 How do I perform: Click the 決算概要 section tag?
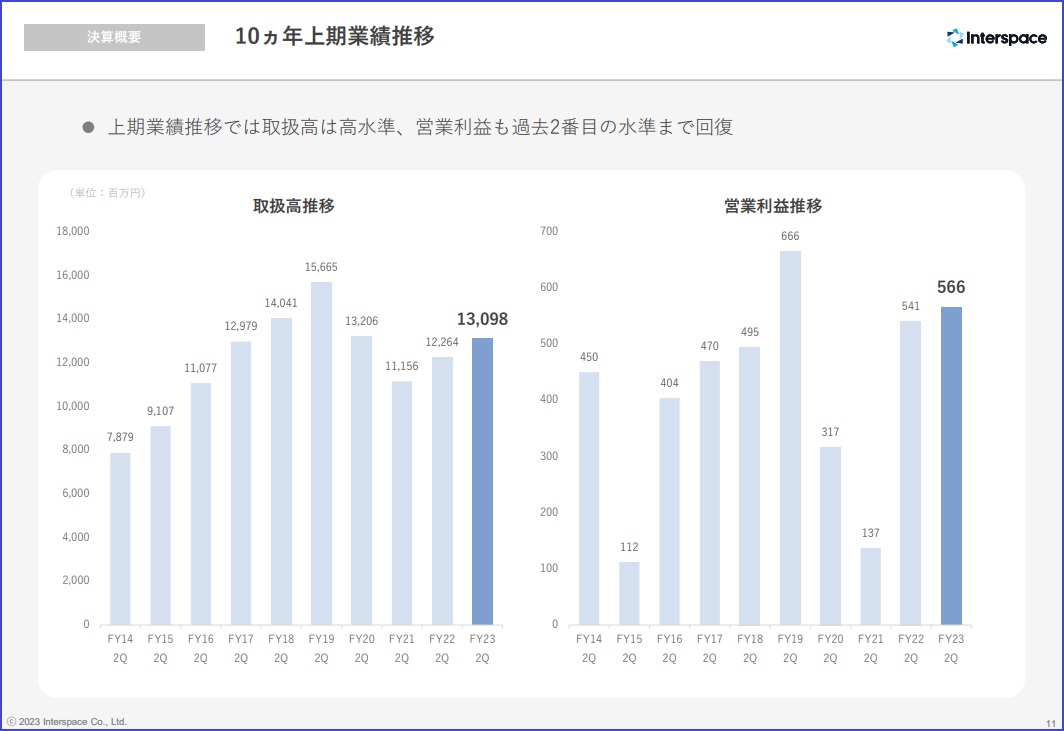pyautogui.click(x=114, y=37)
